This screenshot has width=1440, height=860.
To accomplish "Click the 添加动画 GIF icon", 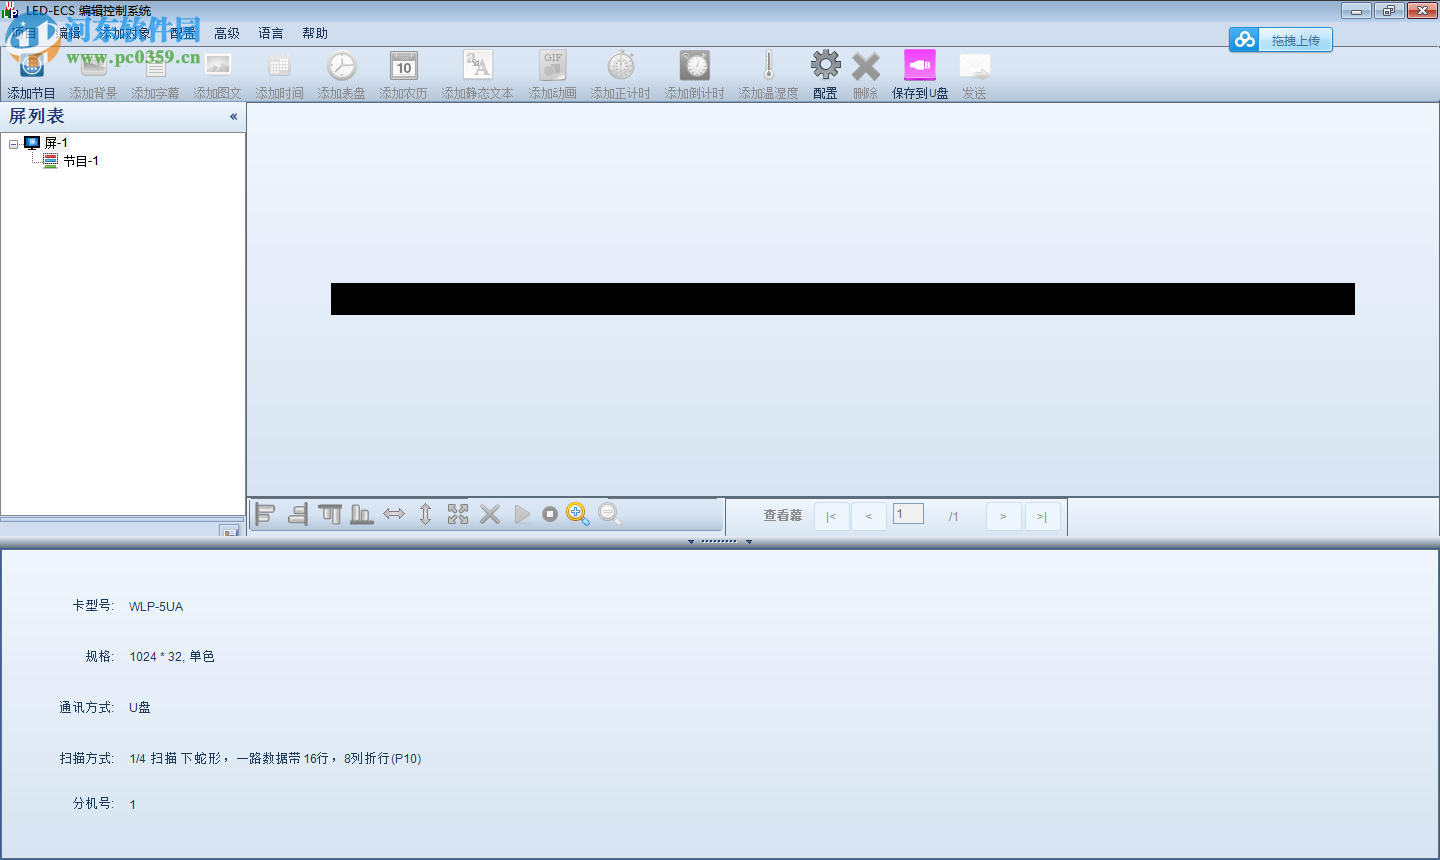I will tap(553, 67).
